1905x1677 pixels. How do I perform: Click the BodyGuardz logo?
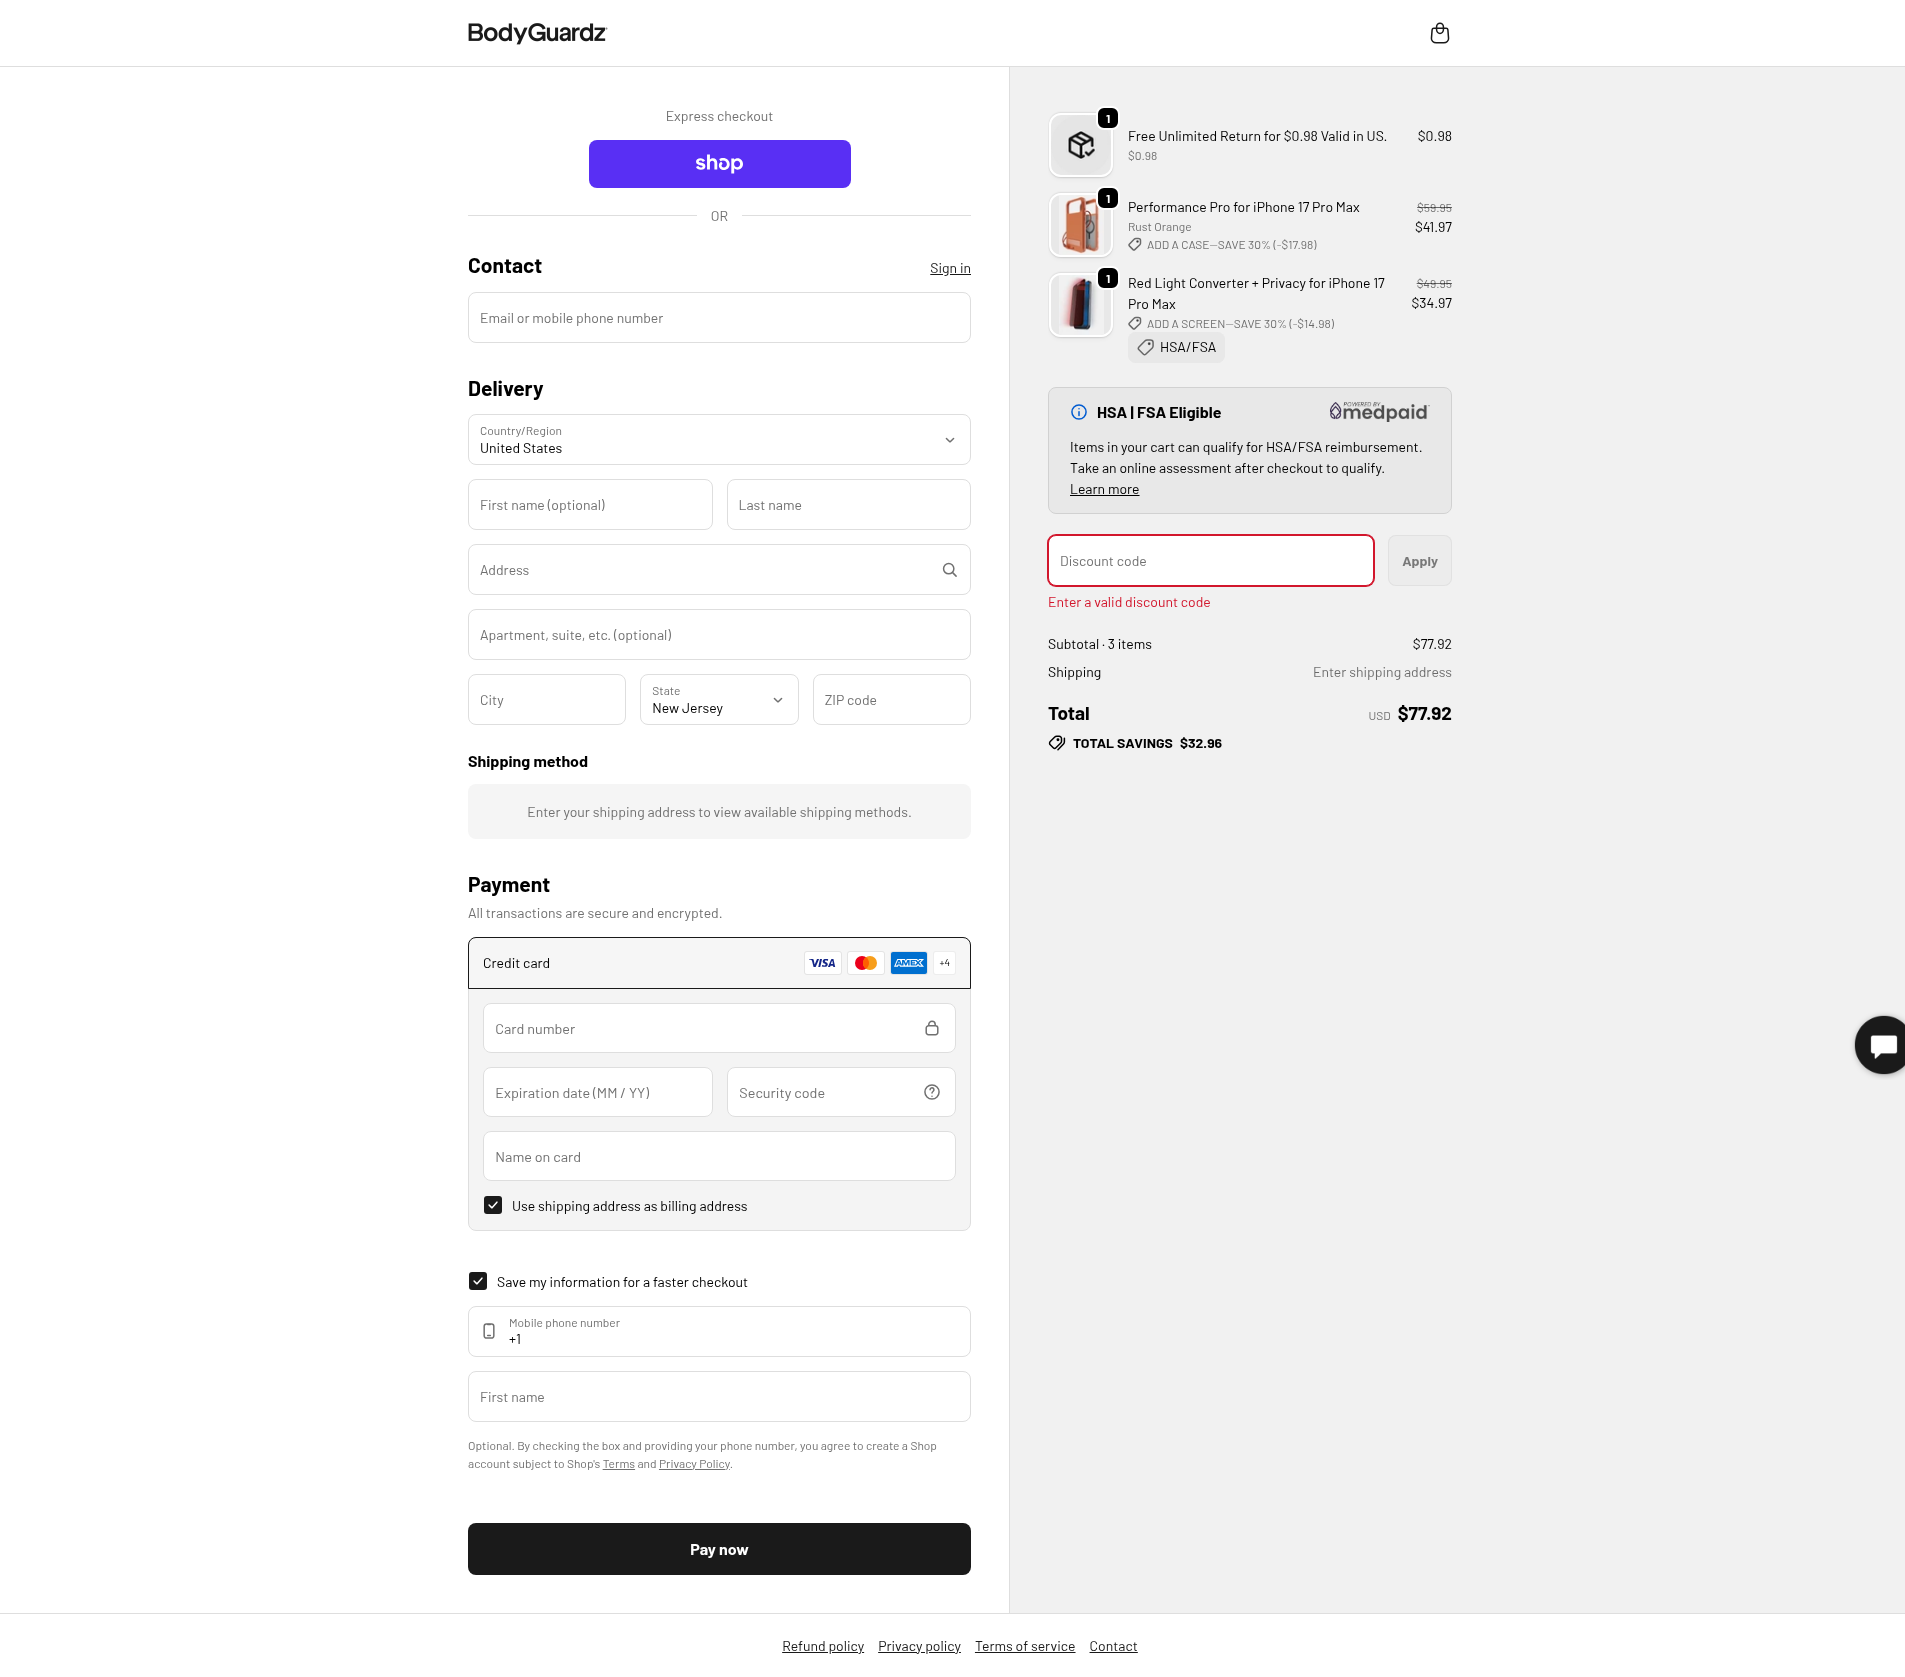pyautogui.click(x=537, y=33)
